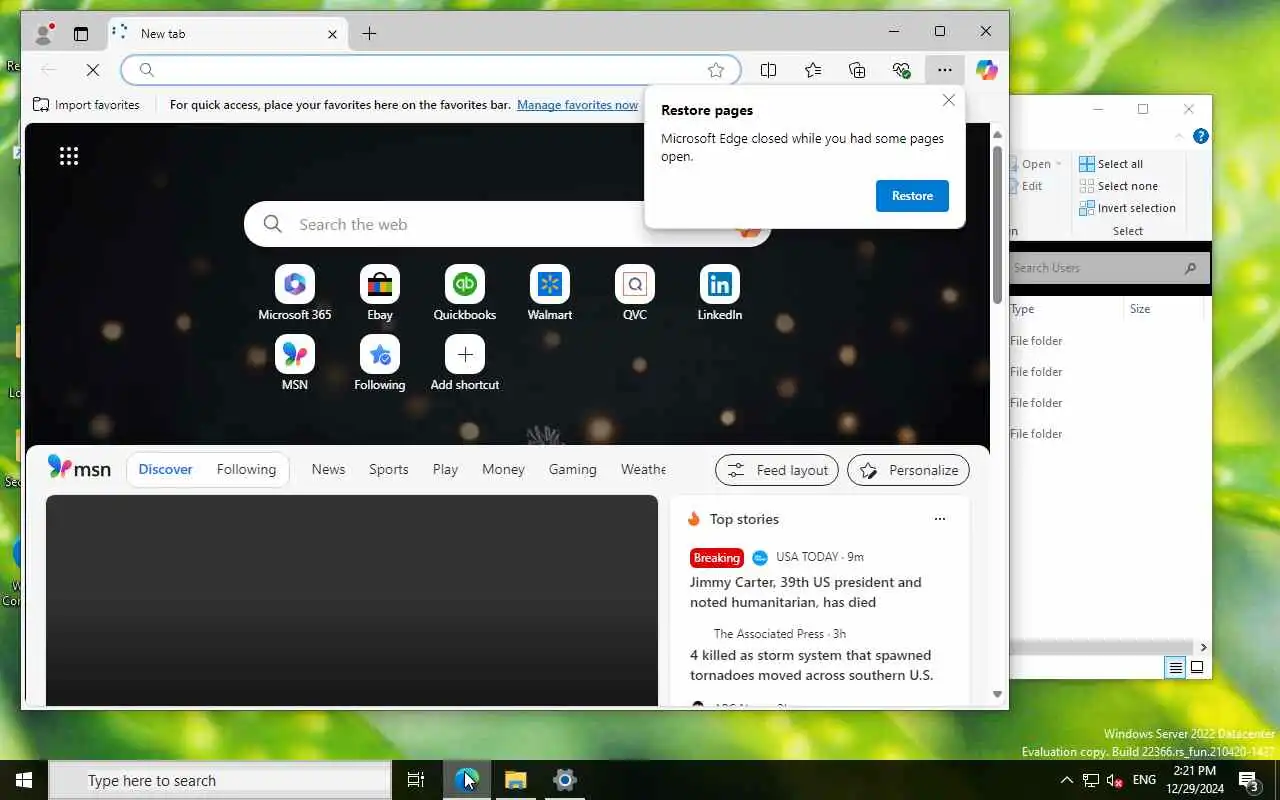Image resolution: width=1280 pixels, height=800 pixels.
Task: Open the storm system tornadoes story
Action: pyautogui.click(x=811, y=665)
